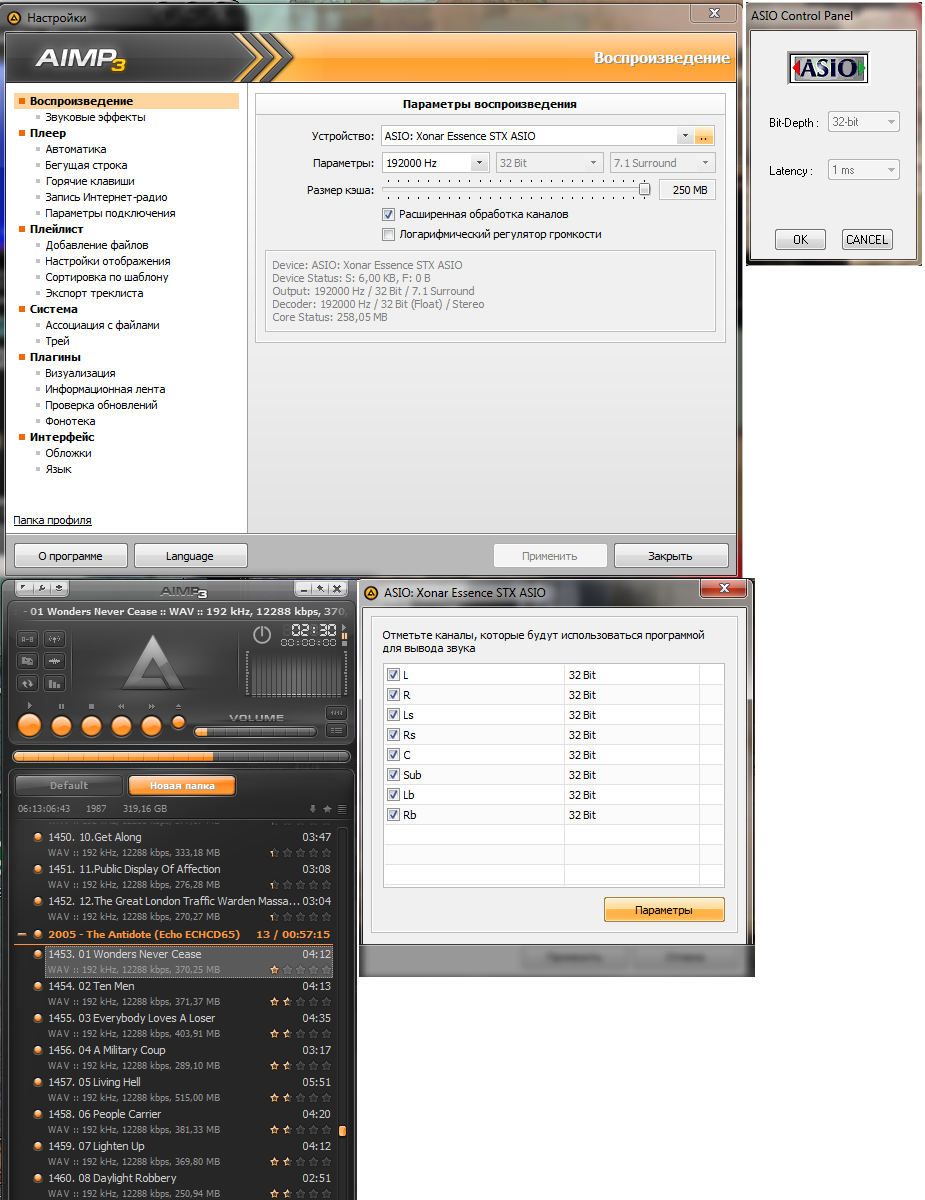Skip to the next track

click(x=151, y=726)
